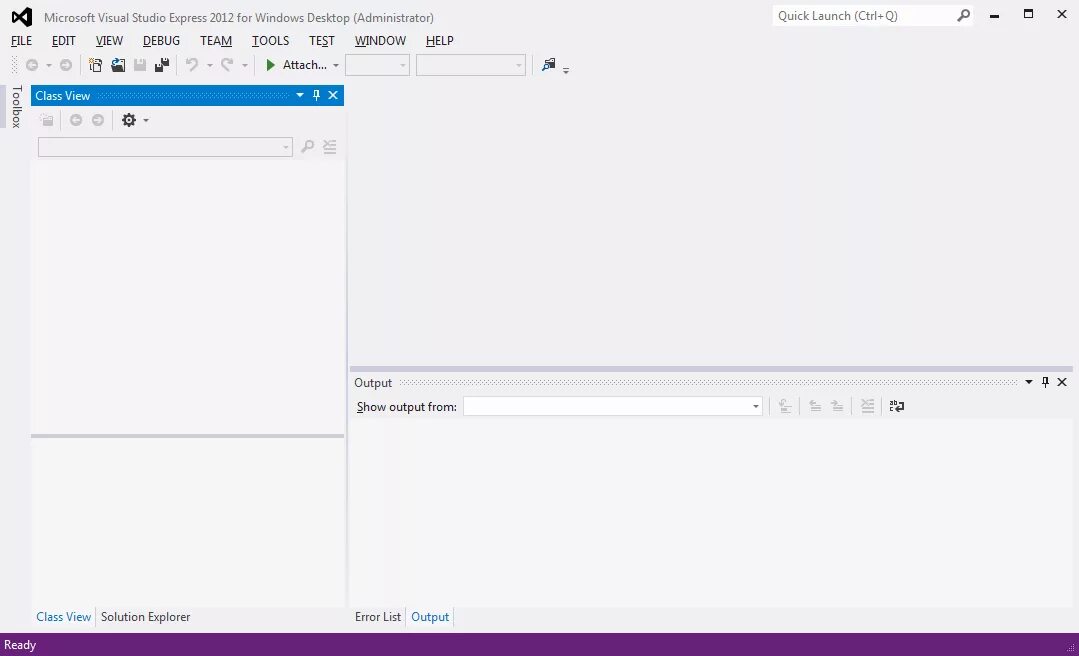Open the VIEW menu
Screen dimensions: 1079x656
pos(109,41)
